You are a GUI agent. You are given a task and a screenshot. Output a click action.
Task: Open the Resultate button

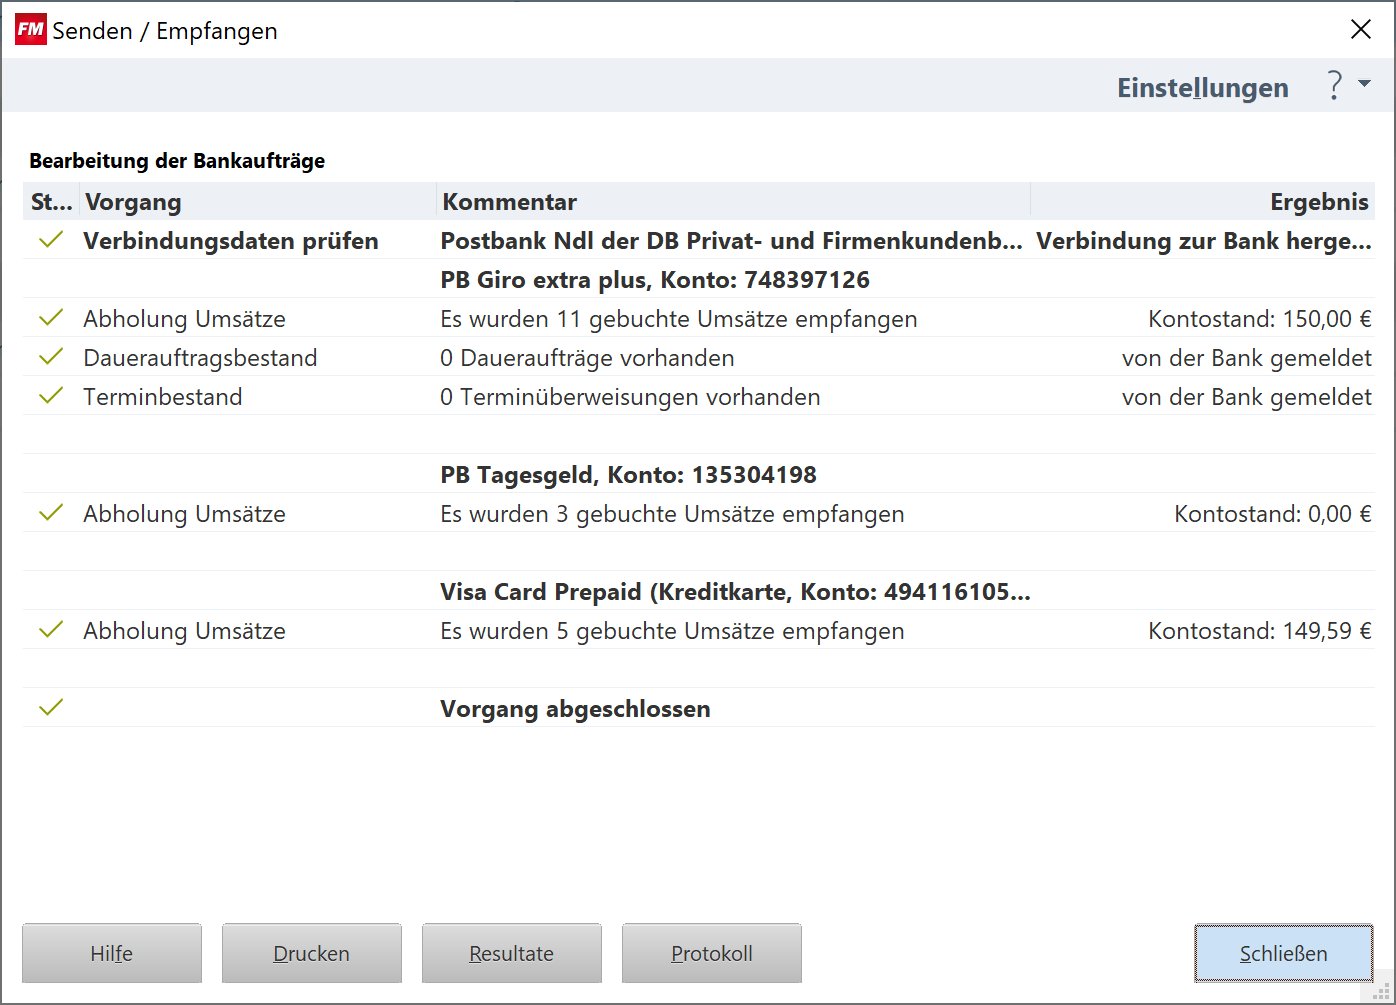(x=512, y=953)
